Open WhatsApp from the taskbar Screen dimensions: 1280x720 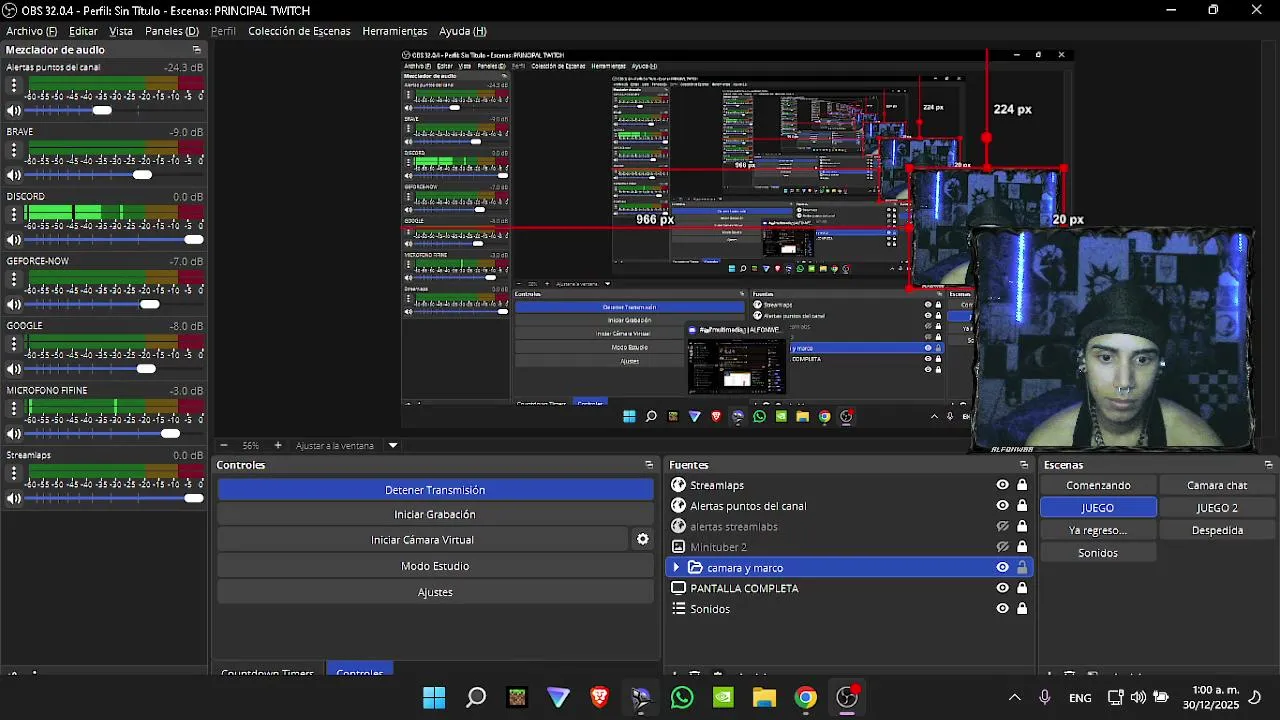tap(682, 698)
